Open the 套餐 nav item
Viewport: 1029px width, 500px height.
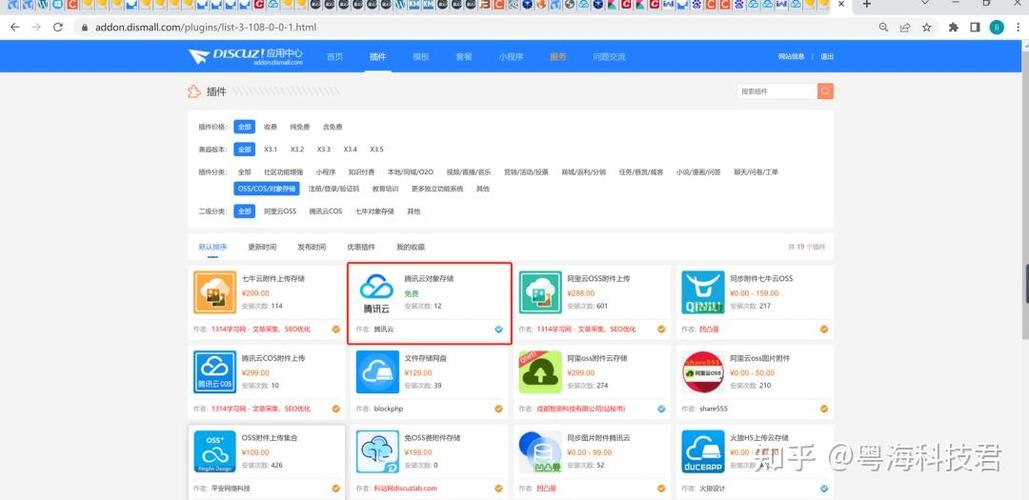[x=464, y=56]
